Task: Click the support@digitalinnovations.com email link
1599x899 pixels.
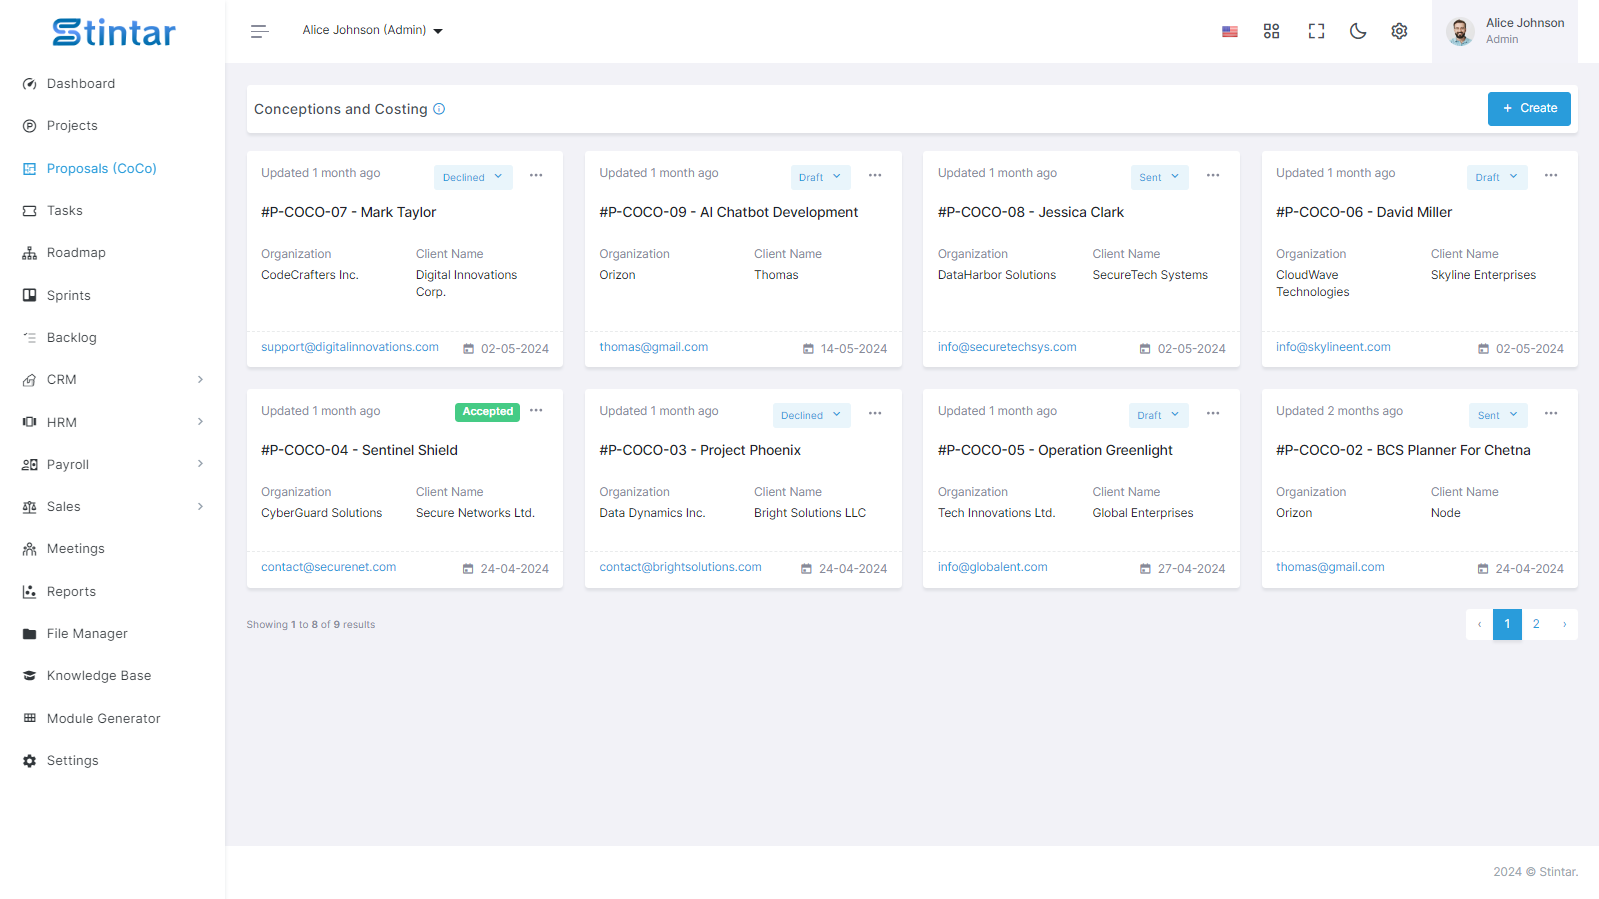Action: [x=350, y=347]
